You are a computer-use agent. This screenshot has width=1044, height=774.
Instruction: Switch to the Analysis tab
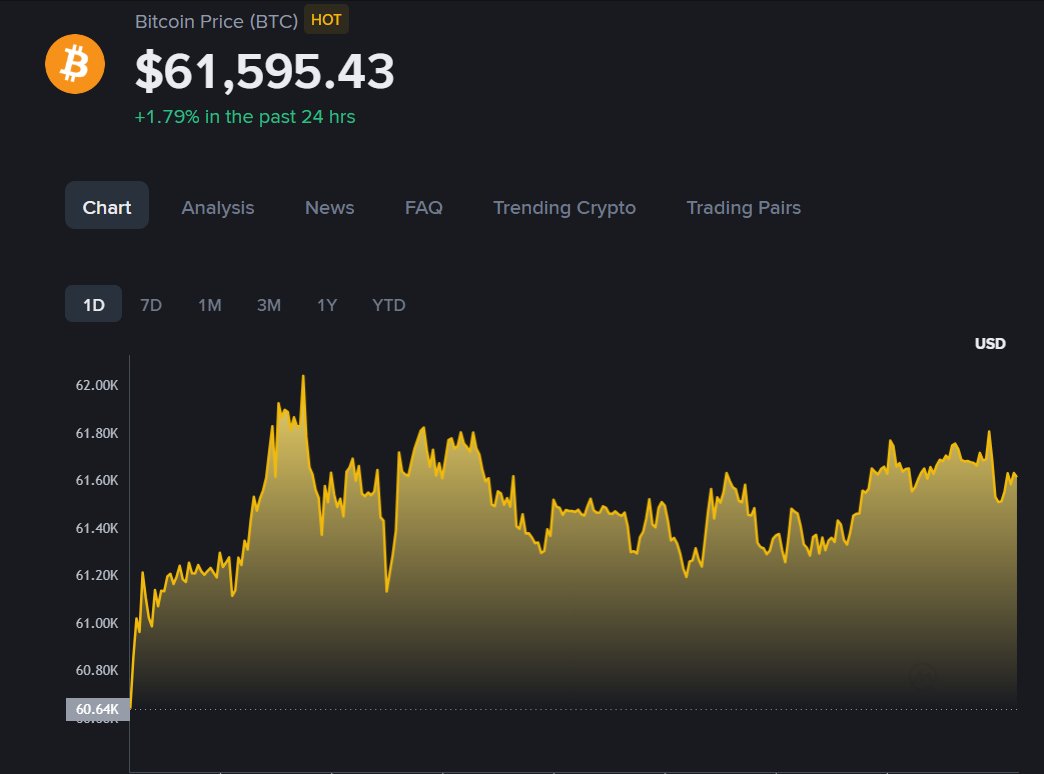(x=218, y=207)
